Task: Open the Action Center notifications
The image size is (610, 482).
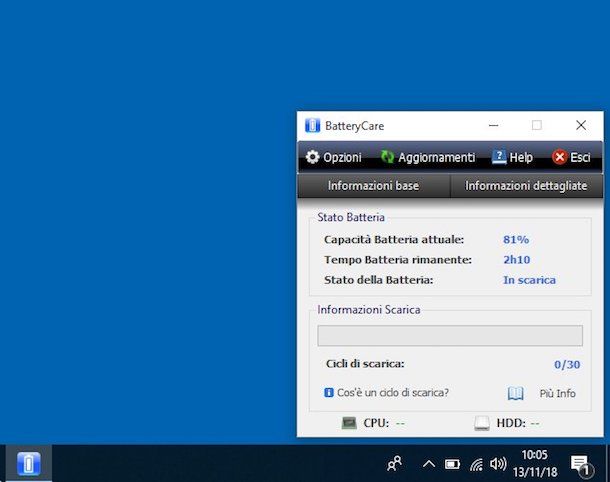Action: [581, 465]
